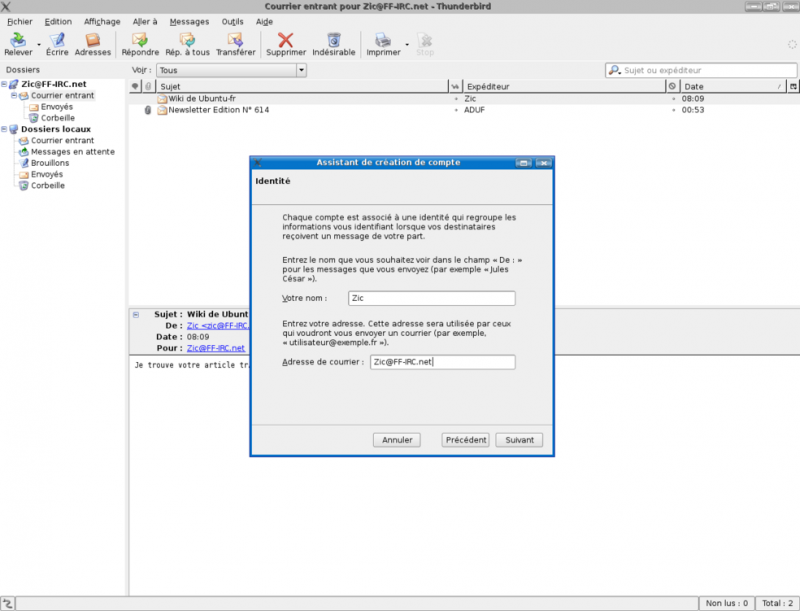The height and width of the screenshot is (611, 800).
Task: Click the Relever get mail icon
Action: [x=18, y=41]
